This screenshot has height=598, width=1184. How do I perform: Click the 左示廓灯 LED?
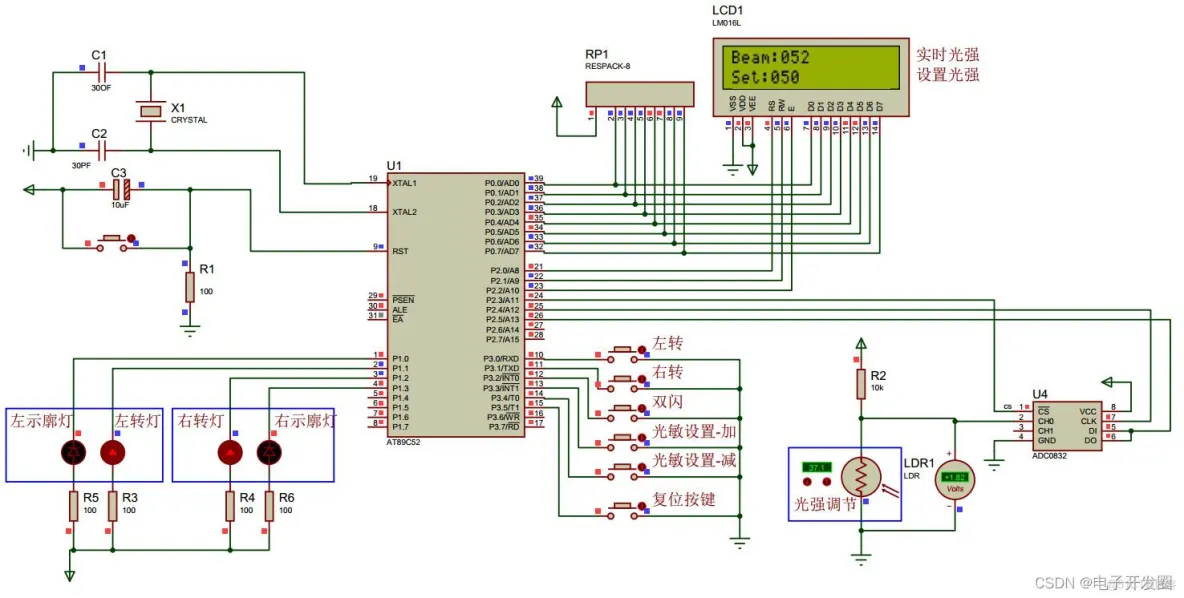[x=73, y=453]
